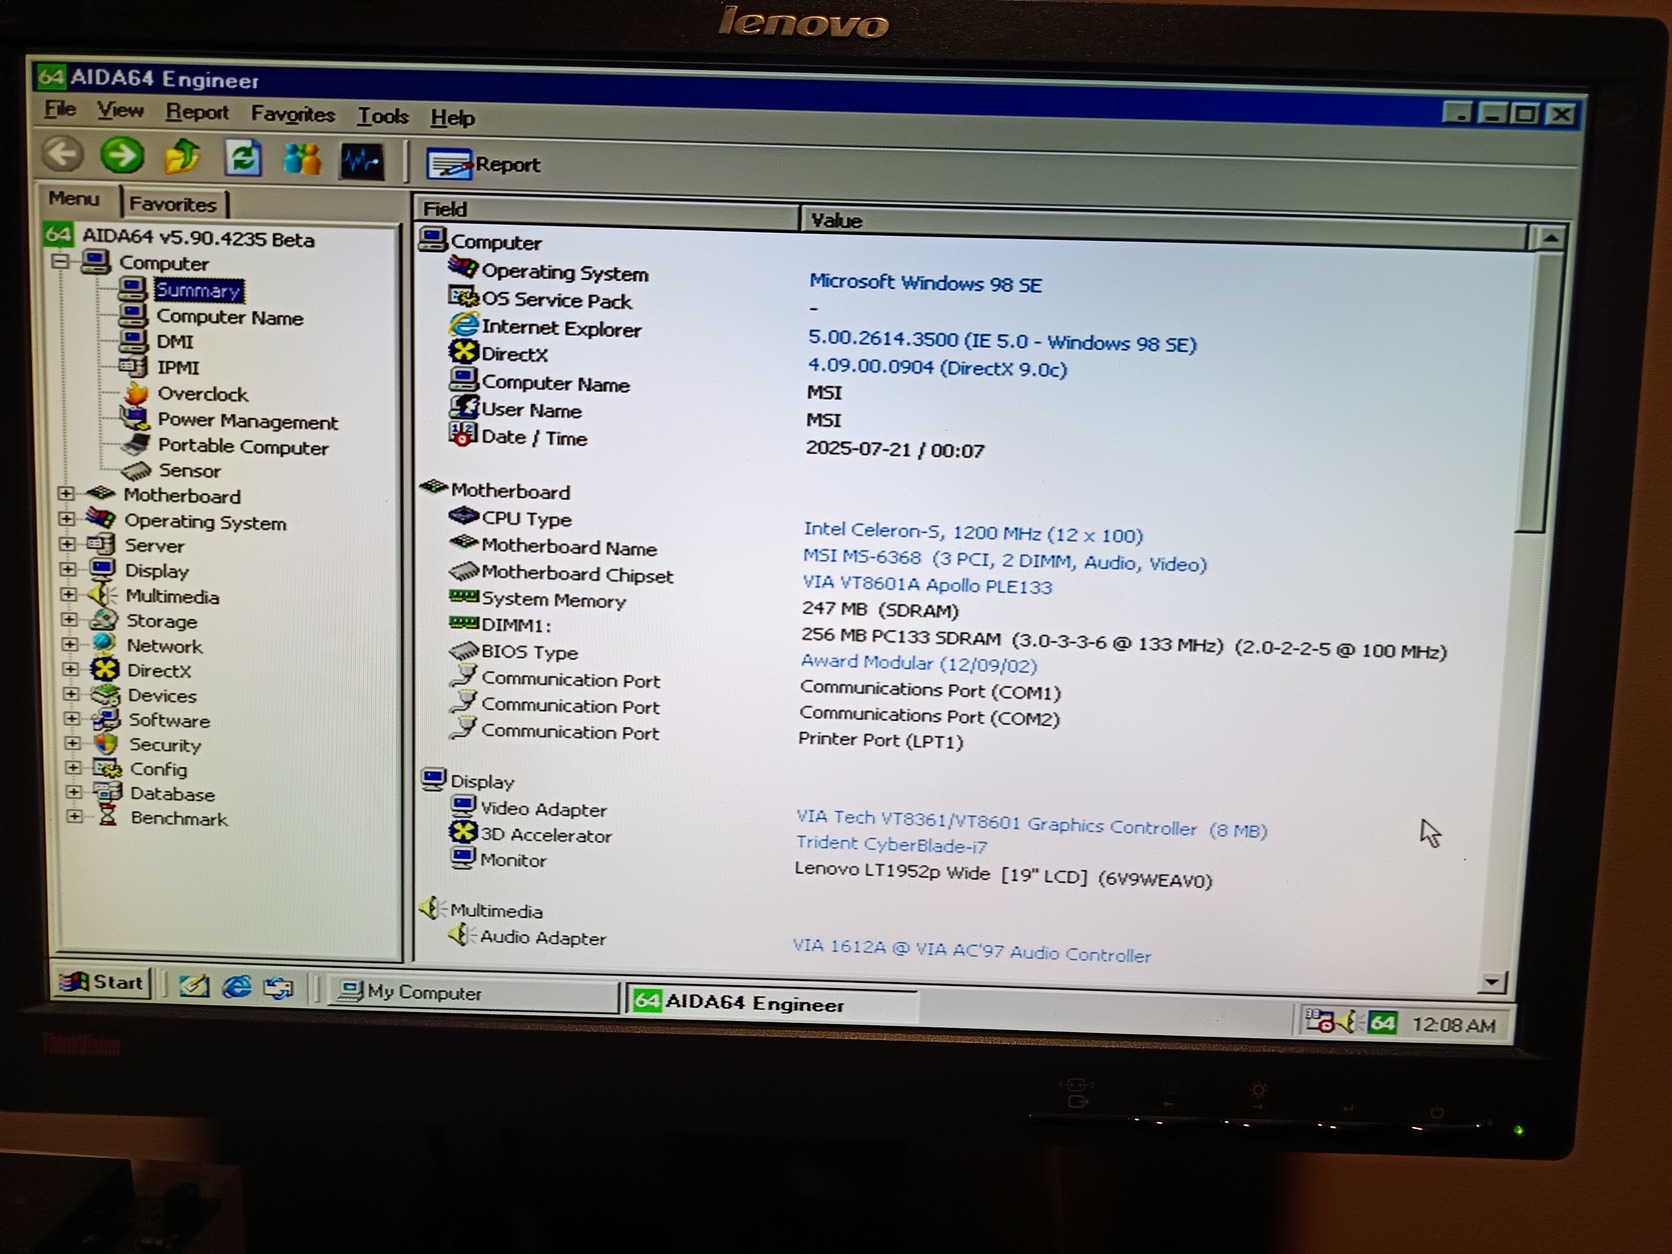
Task: Expand the Network tree node
Action: [70, 644]
